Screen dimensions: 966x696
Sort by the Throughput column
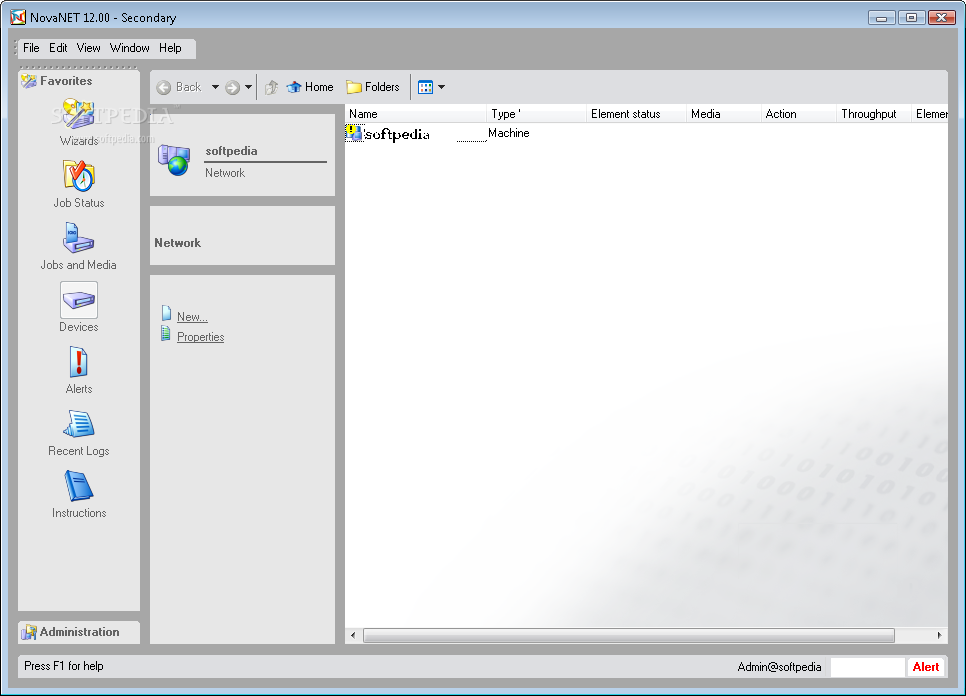pyautogui.click(x=874, y=114)
